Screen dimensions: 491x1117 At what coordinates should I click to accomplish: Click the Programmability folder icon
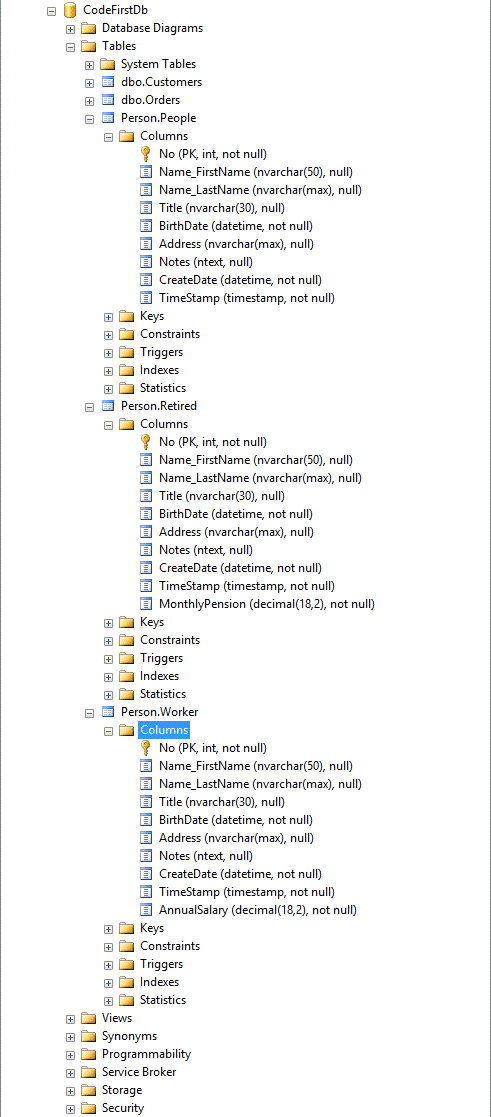(88, 1054)
